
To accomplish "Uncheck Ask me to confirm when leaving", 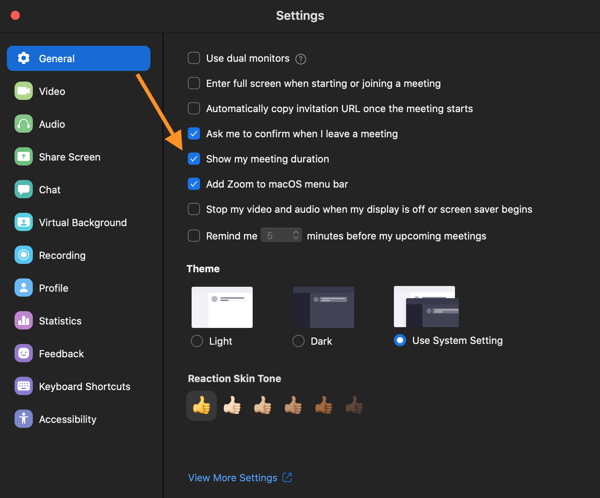I will coord(194,134).
